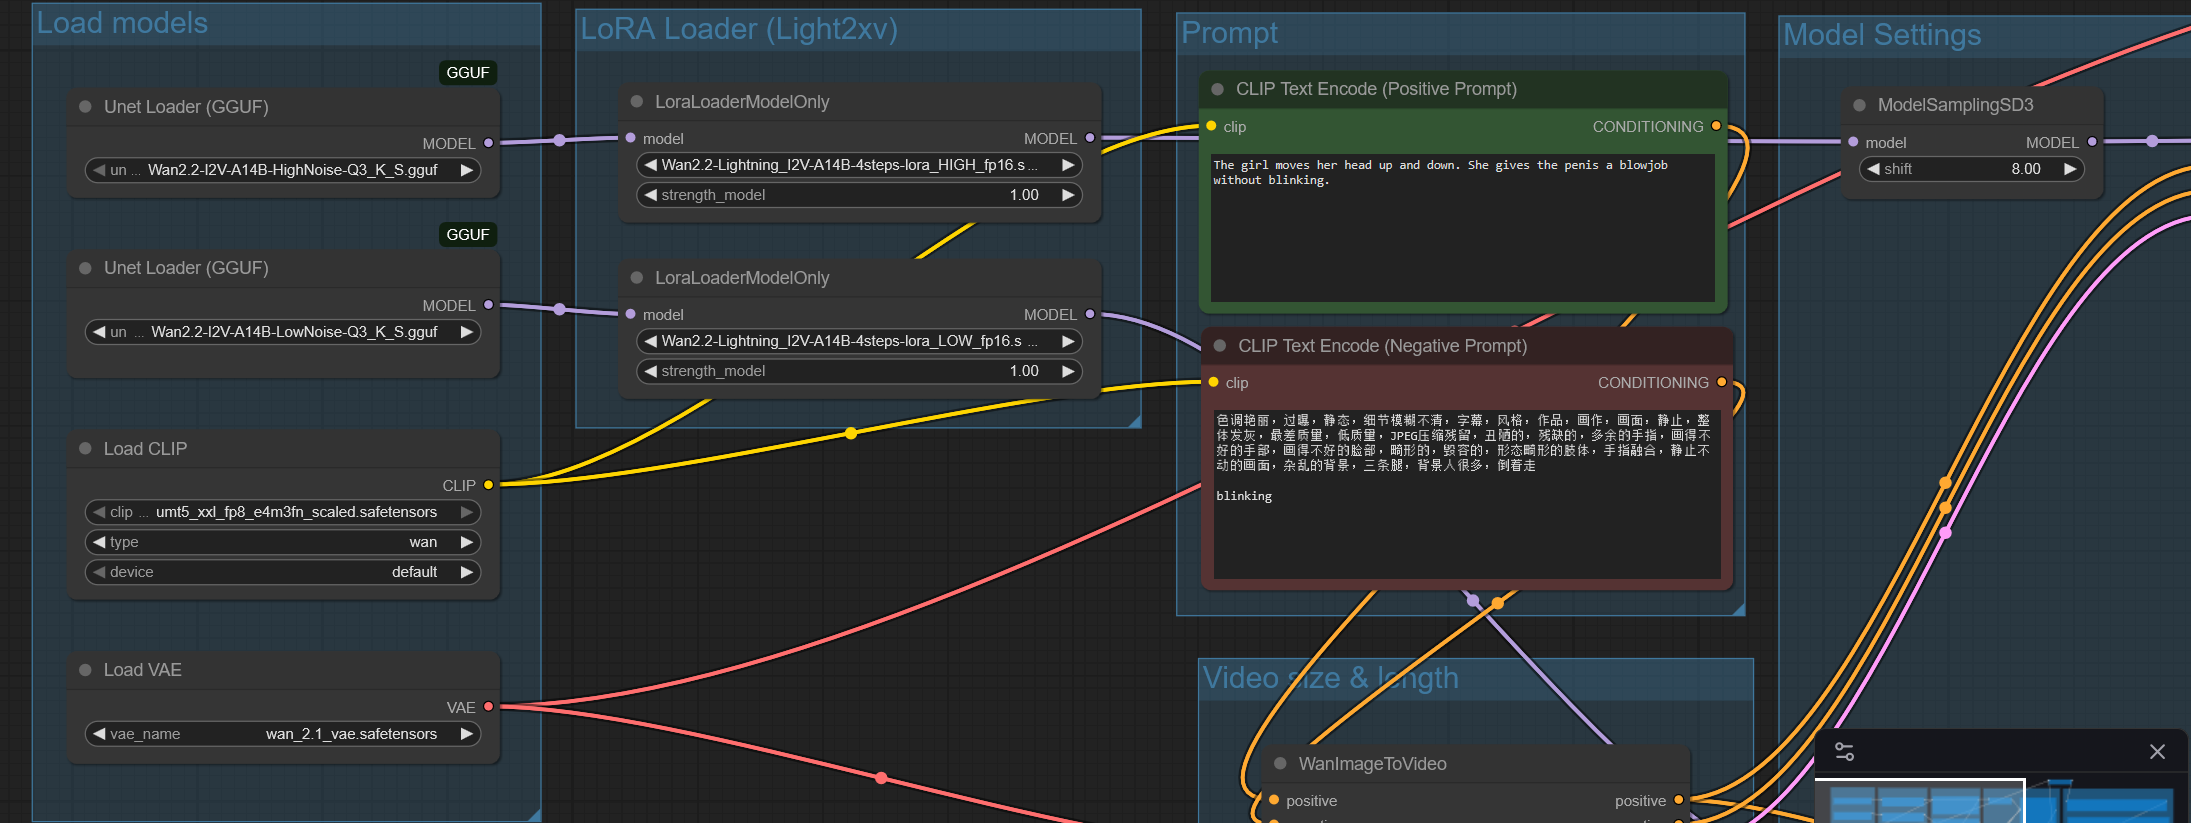2191x823 pixels.
Task: Open the LowNoise unet model dropdown
Action: (283, 332)
